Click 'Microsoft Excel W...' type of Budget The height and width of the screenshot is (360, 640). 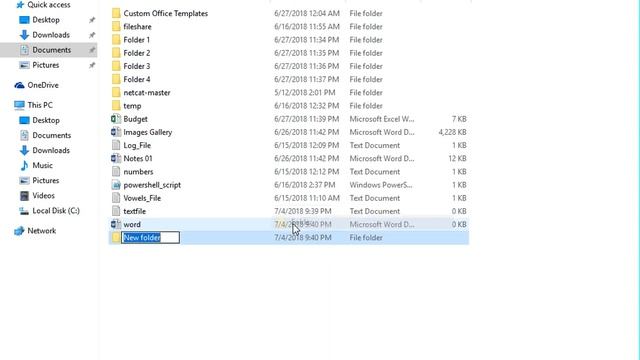(382, 119)
